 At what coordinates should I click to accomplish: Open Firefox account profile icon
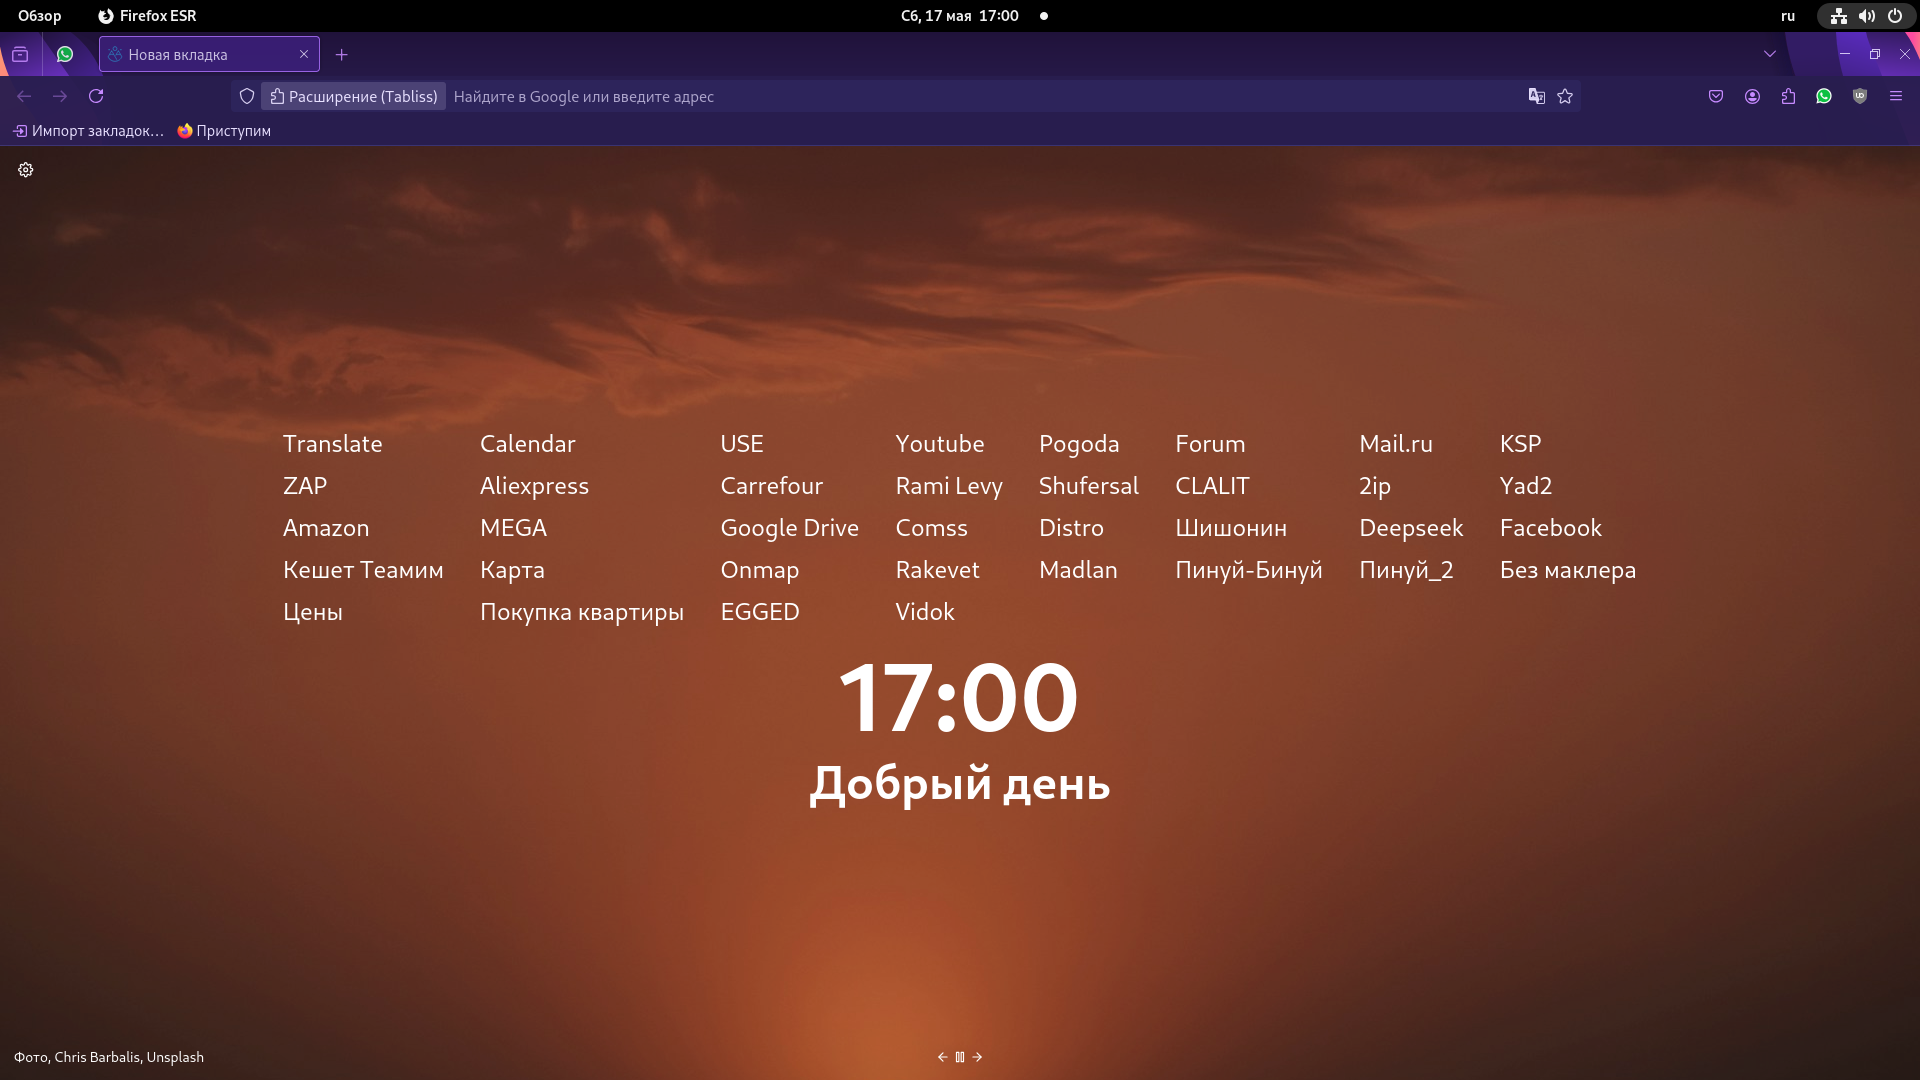(1752, 96)
